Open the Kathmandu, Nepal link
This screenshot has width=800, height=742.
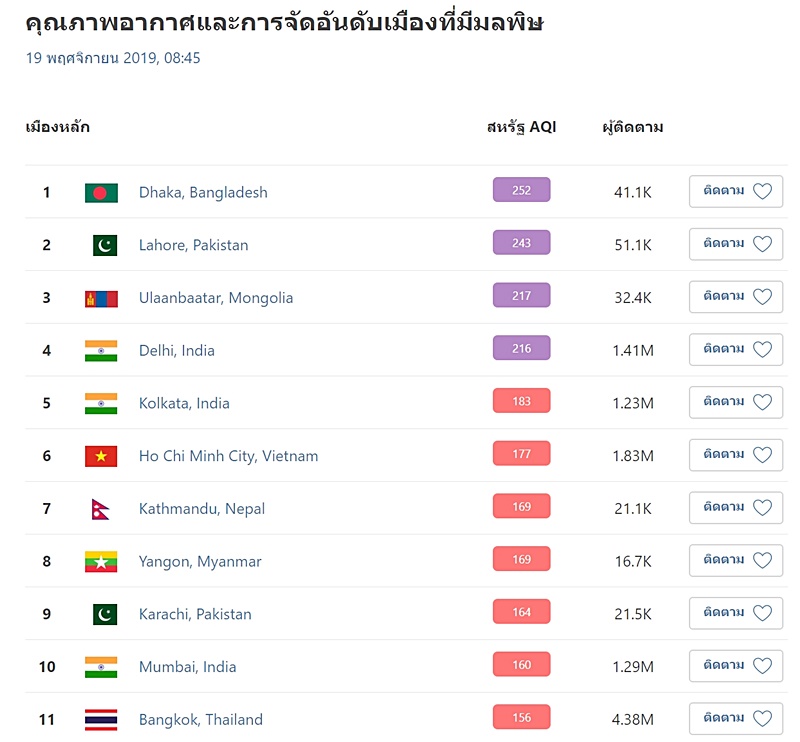click(202, 509)
